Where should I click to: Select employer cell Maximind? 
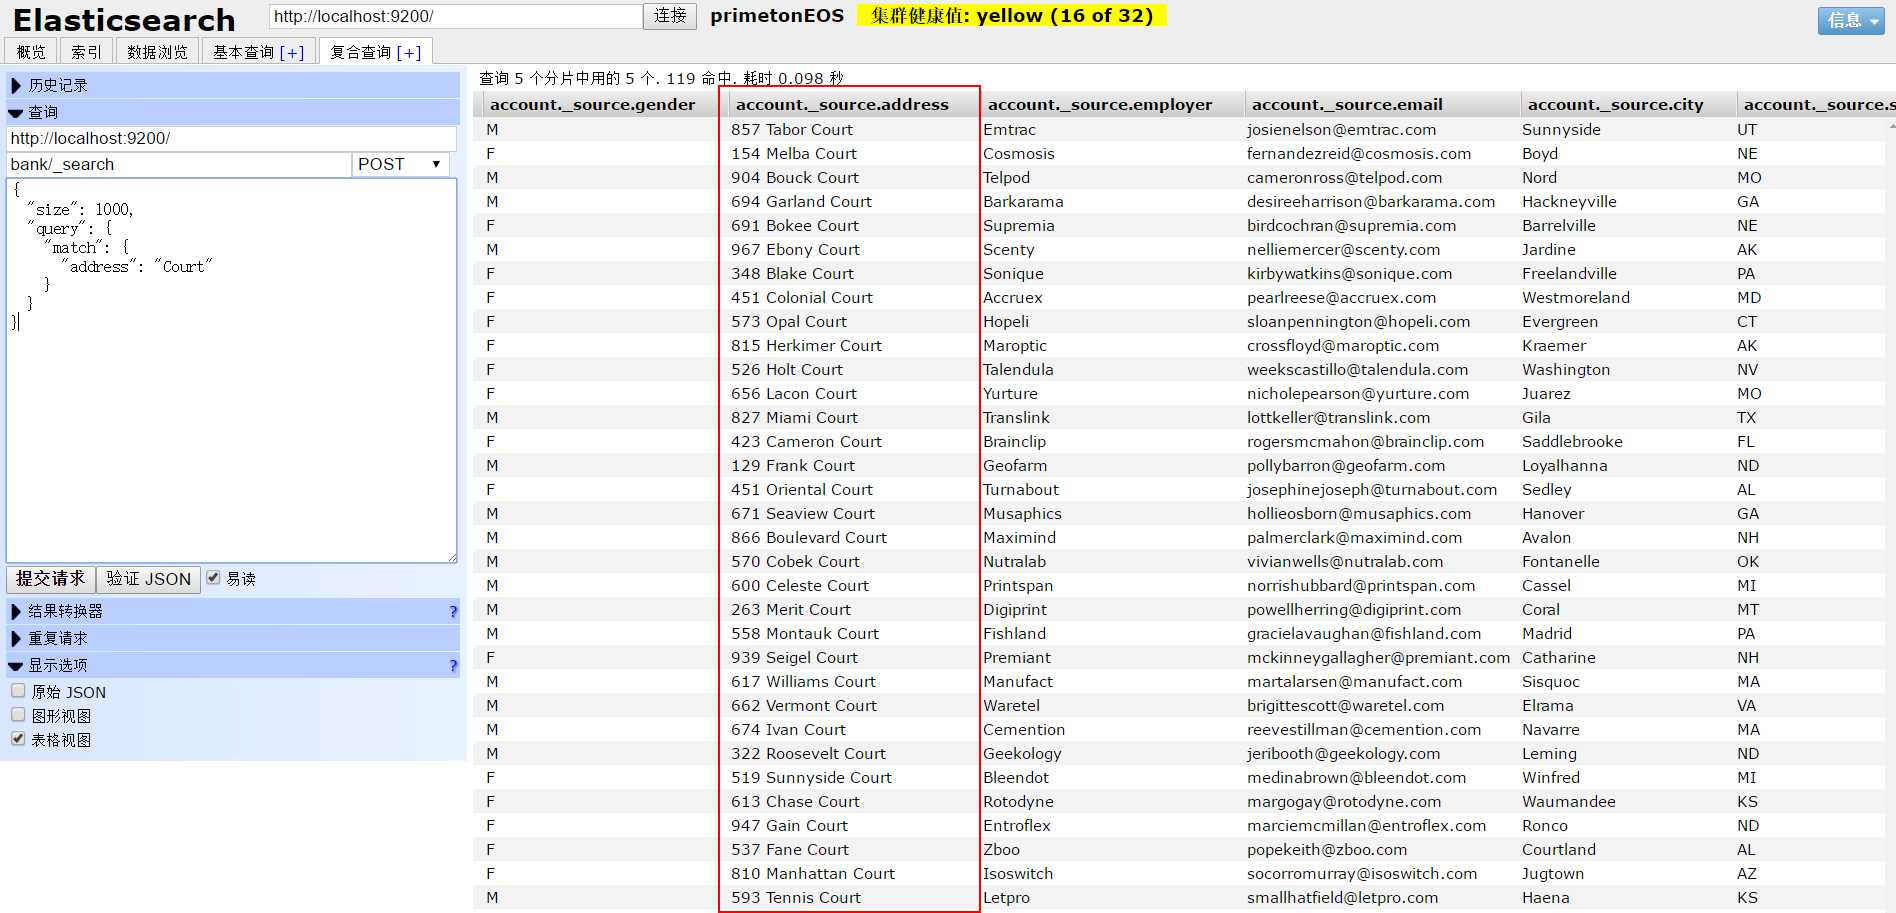tap(1019, 538)
